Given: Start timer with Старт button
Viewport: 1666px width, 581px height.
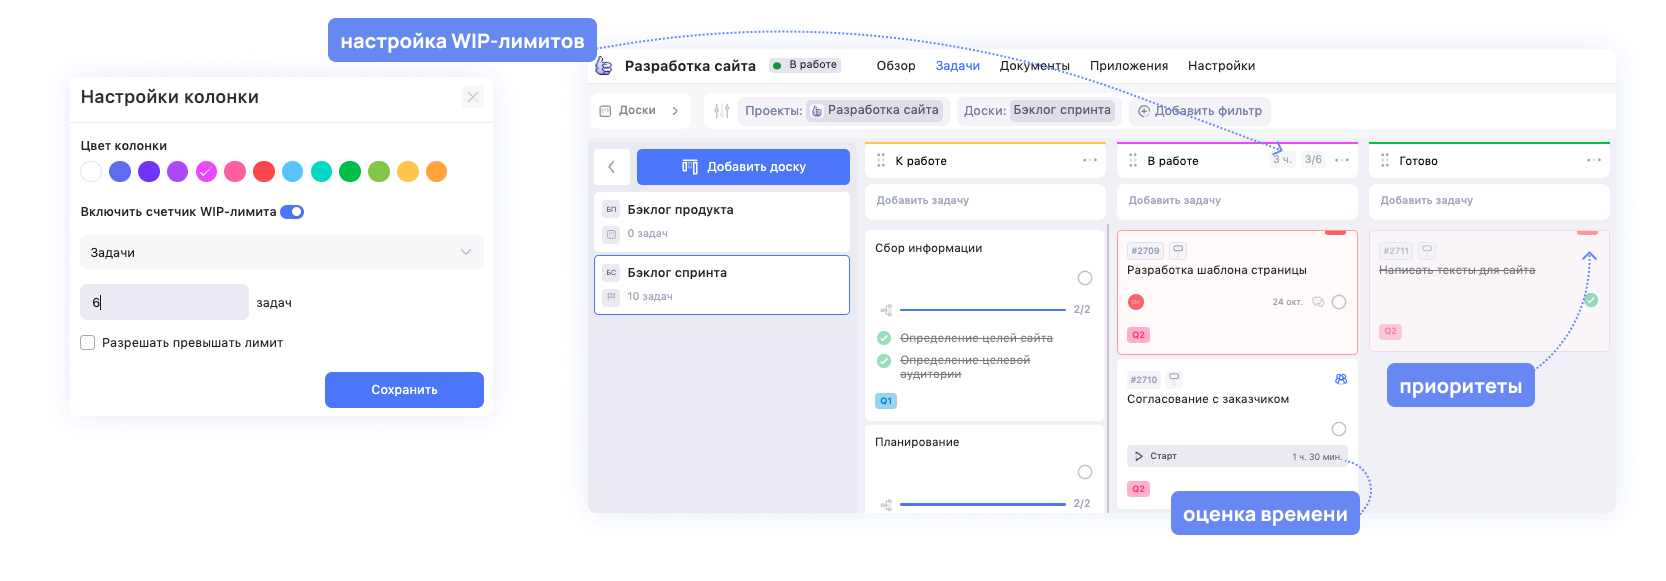Looking at the screenshot, I should pyautogui.click(x=1156, y=456).
